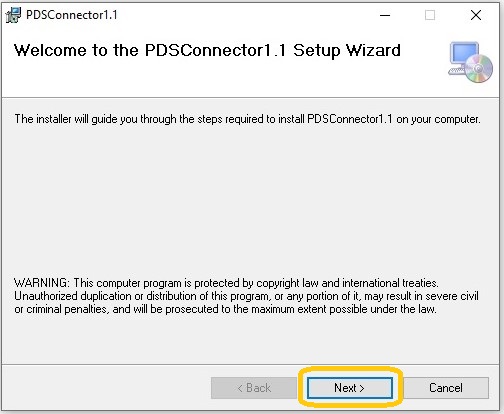
Task: Click the grayed-out Back button
Action: click(x=254, y=388)
